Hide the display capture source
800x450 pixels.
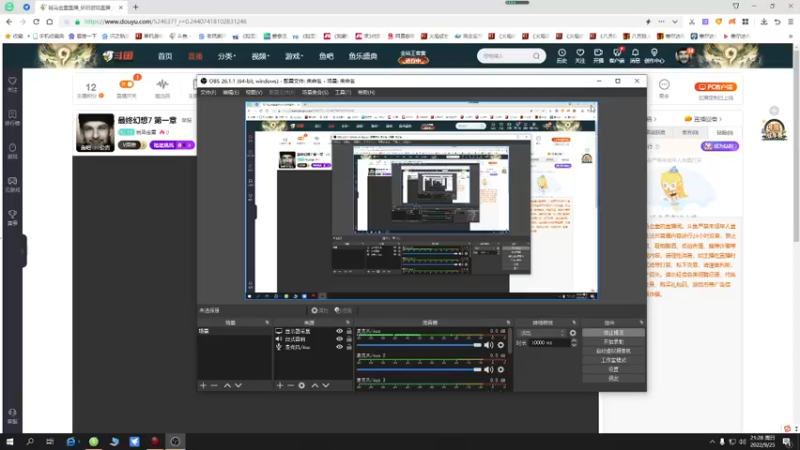tap(339, 331)
